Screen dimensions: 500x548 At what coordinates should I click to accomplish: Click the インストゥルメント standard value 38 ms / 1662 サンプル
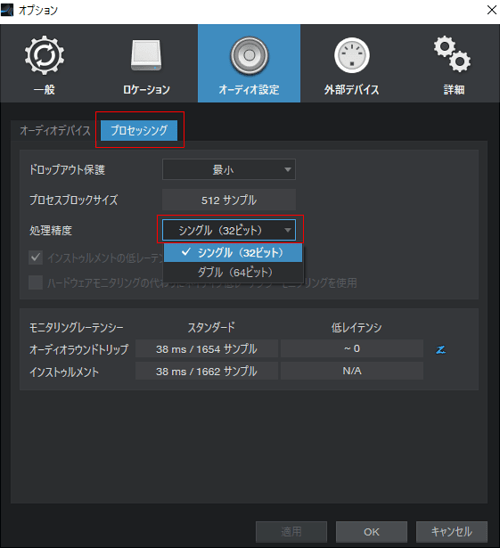[x=206, y=371]
